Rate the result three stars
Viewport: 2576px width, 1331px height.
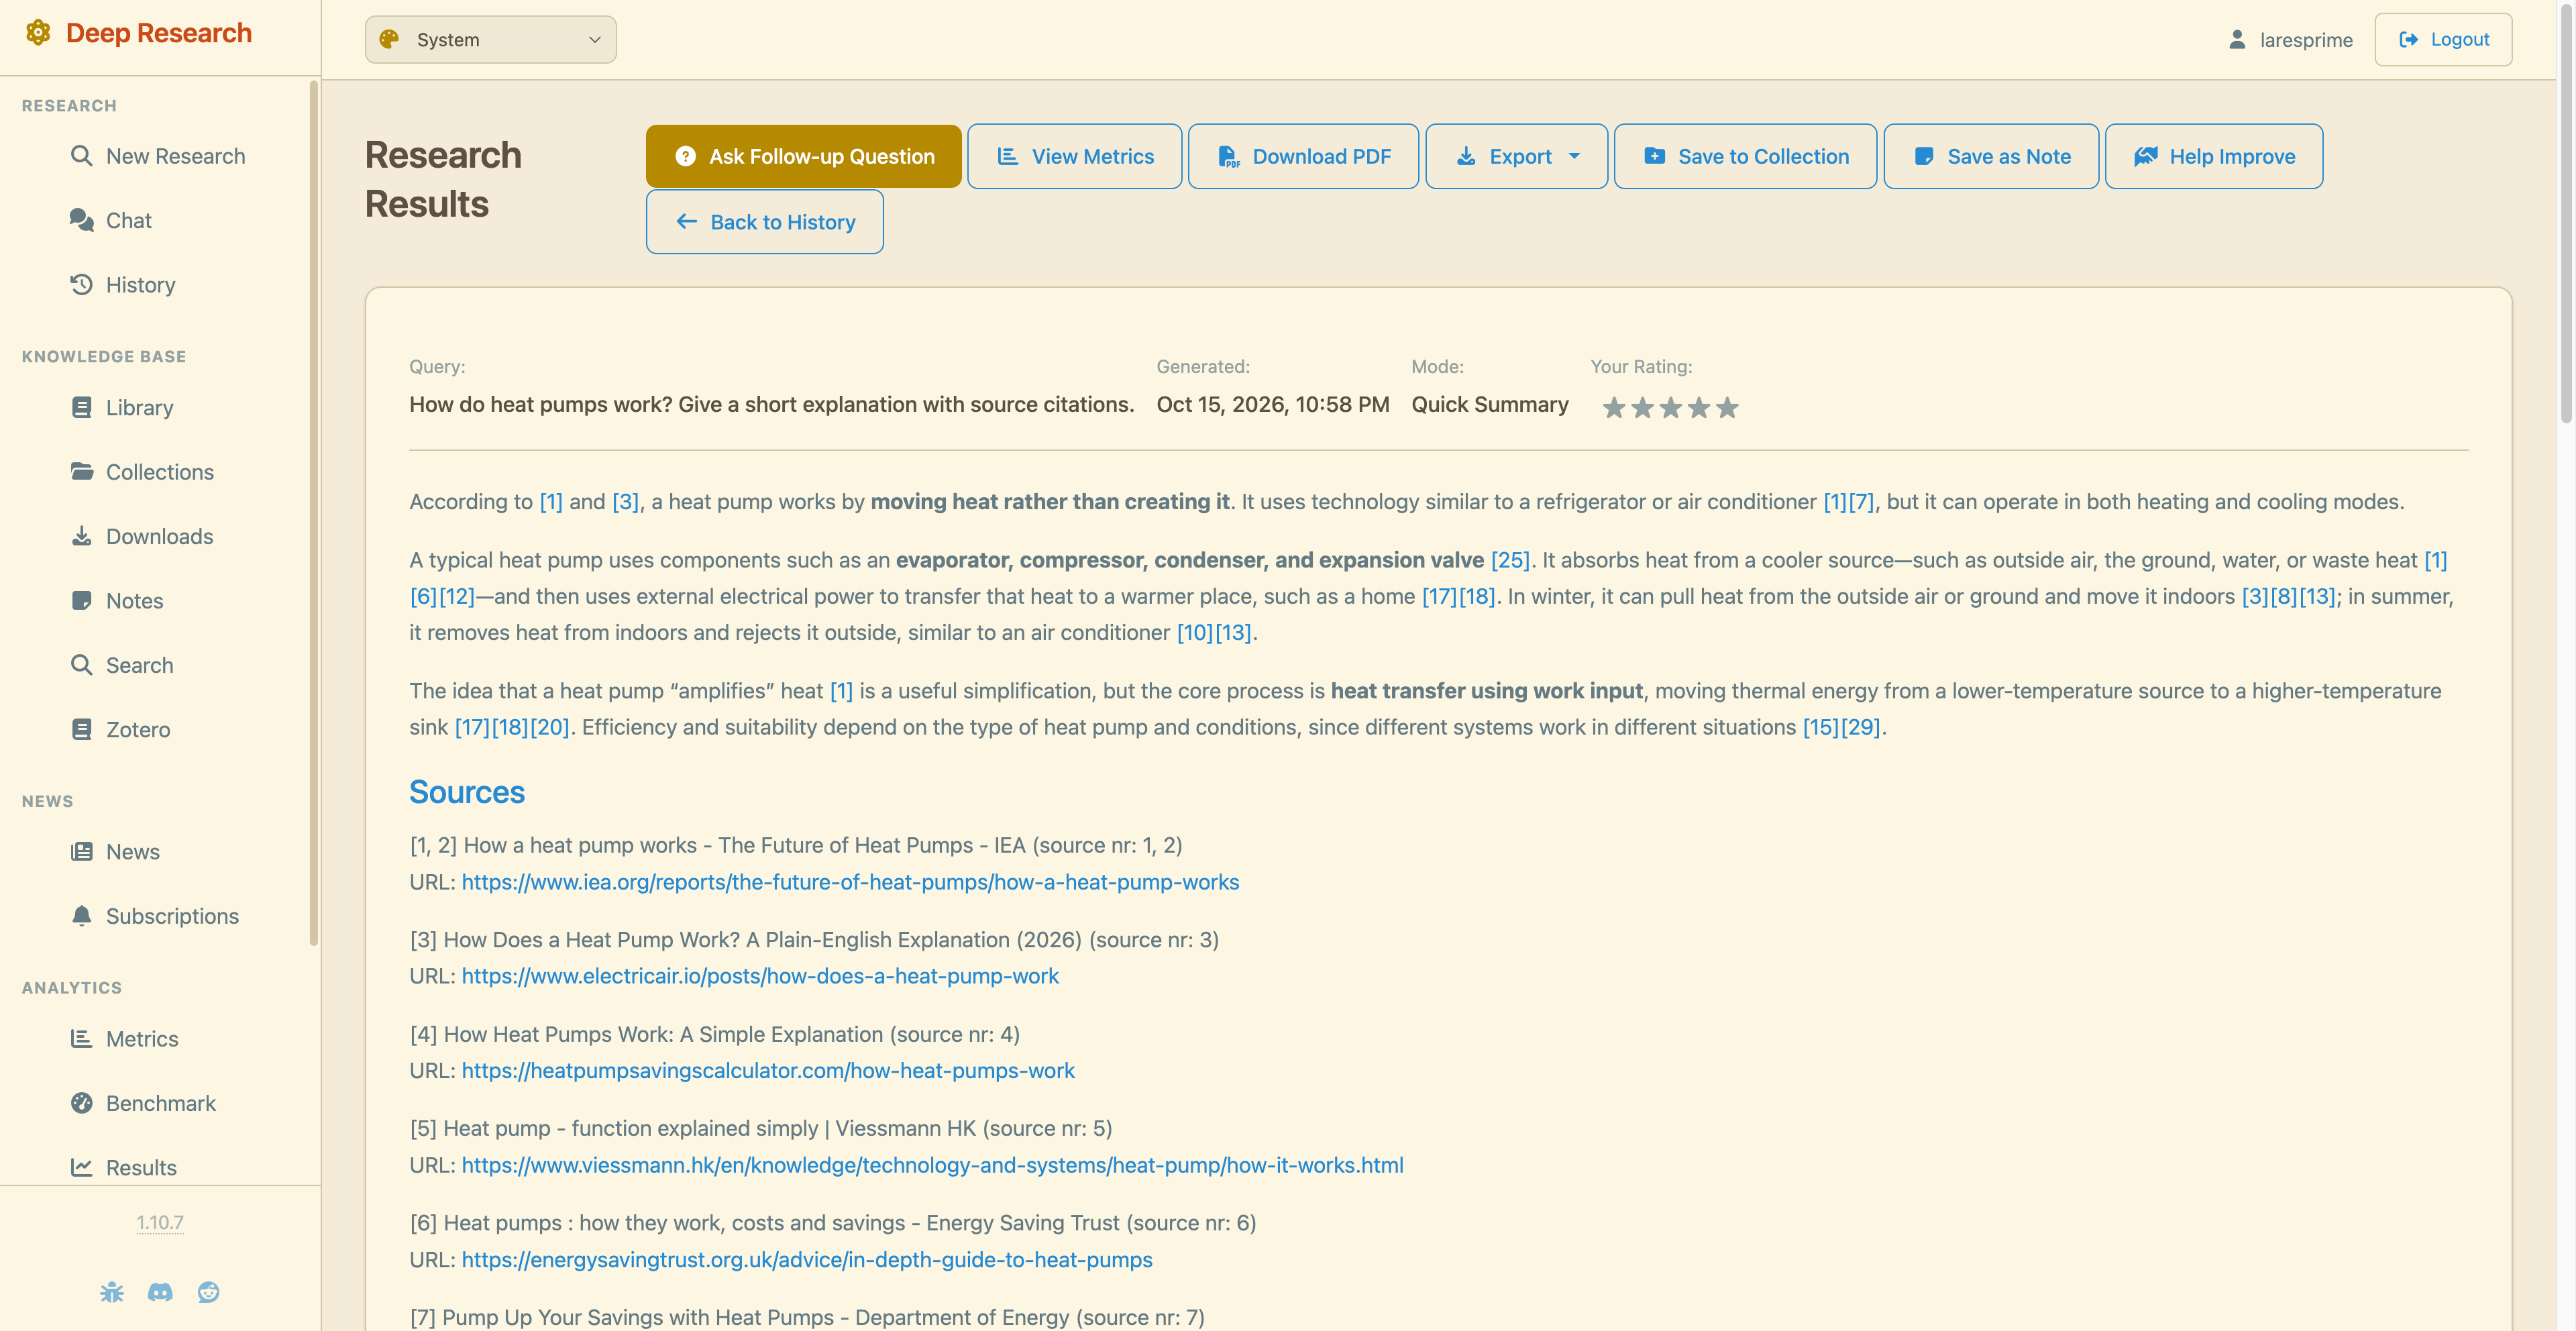[x=1670, y=407]
